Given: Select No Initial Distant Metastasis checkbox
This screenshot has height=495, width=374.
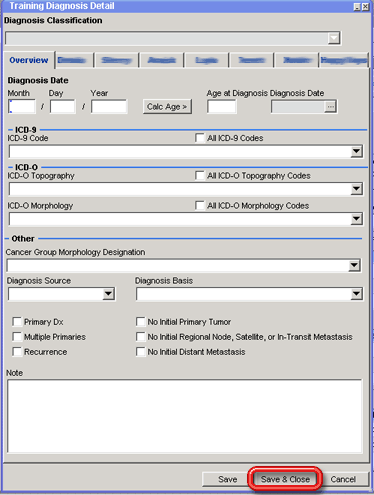Looking at the screenshot, I should coord(141,352).
